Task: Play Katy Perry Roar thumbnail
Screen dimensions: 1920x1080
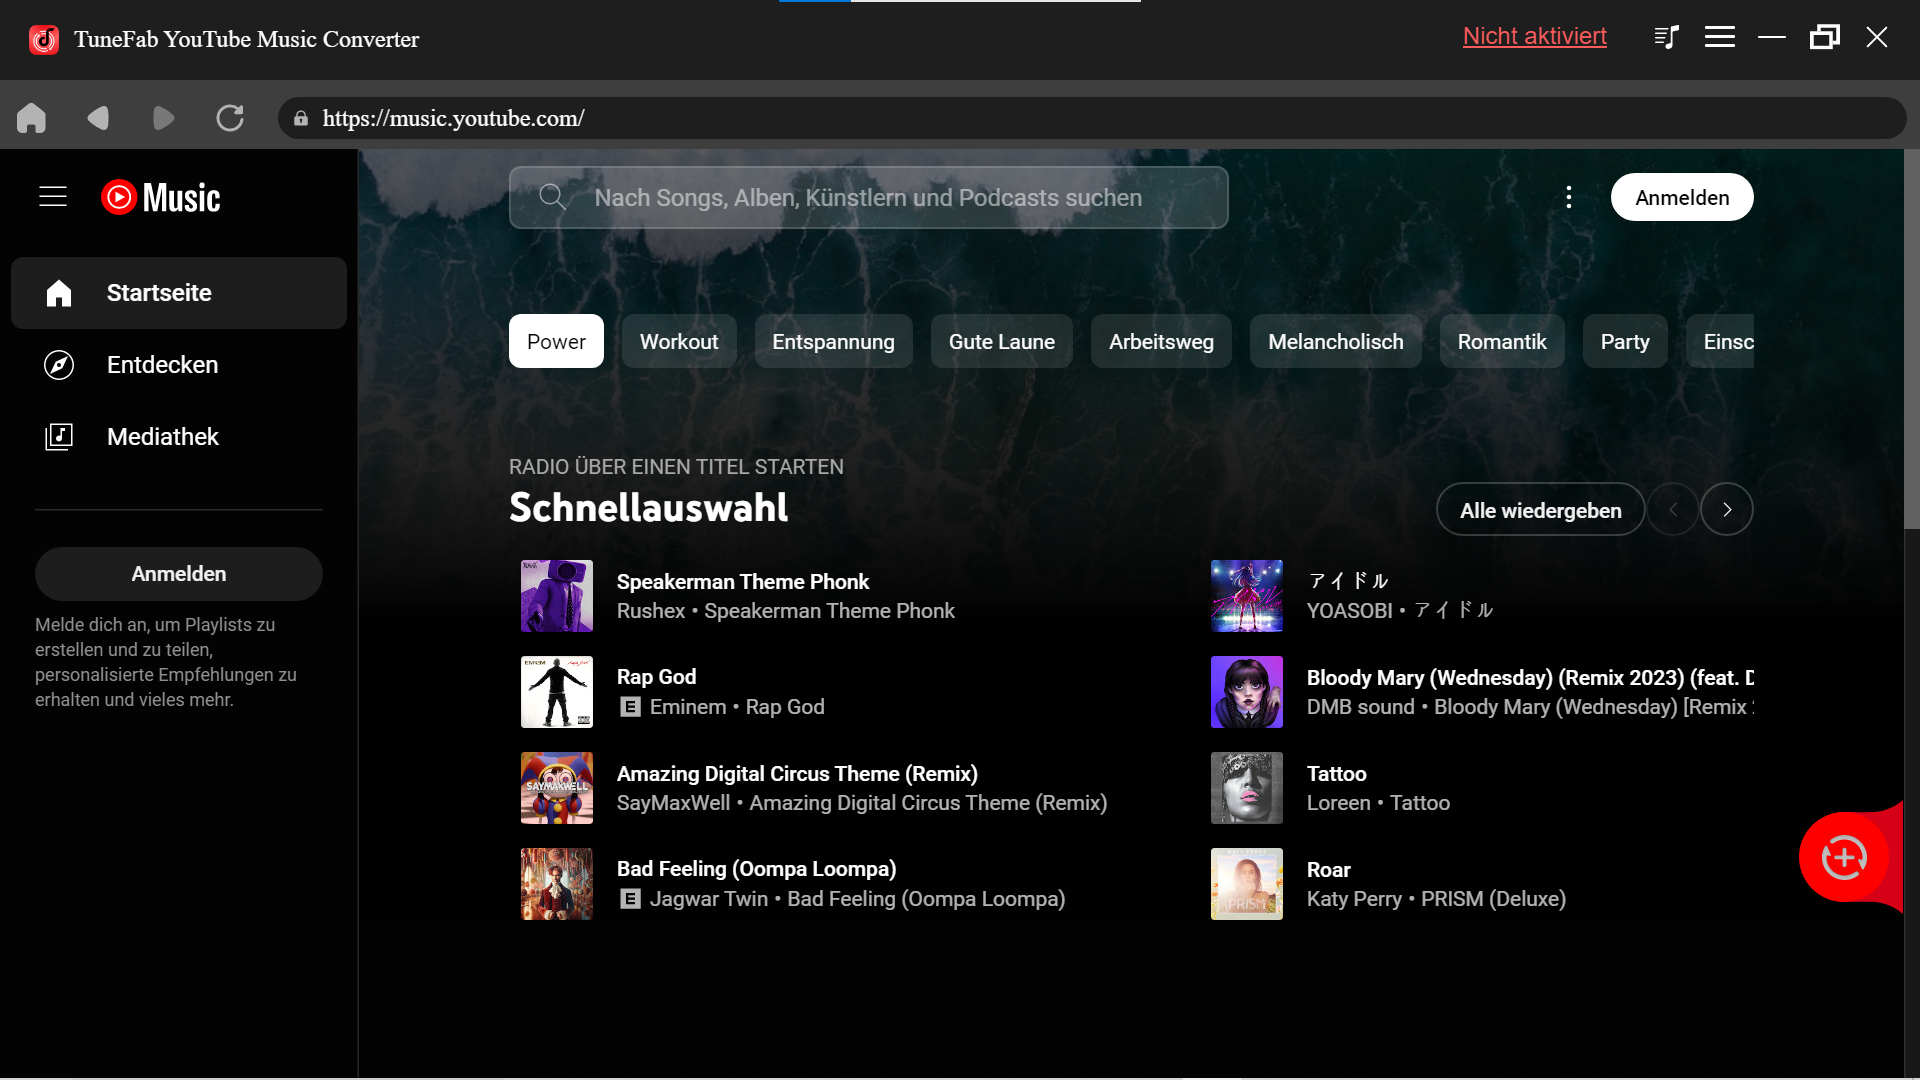Action: pyautogui.click(x=1247, y=884)
